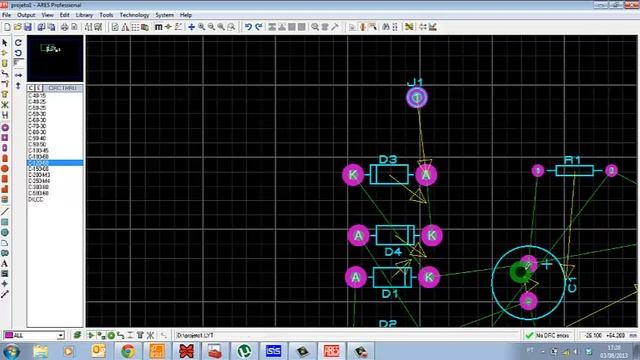Viewport: 640px width, 360px height.
Task: Select the highlighted blue entry in the pad list
Action: coord(55,163)
